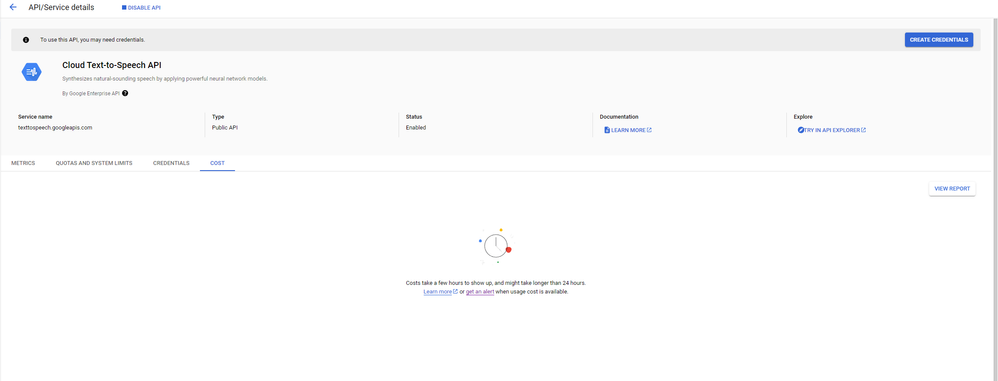The height and width of the screenshot is (381, 998).
Task: Click the 'Explore' column label
Action: 803,116
